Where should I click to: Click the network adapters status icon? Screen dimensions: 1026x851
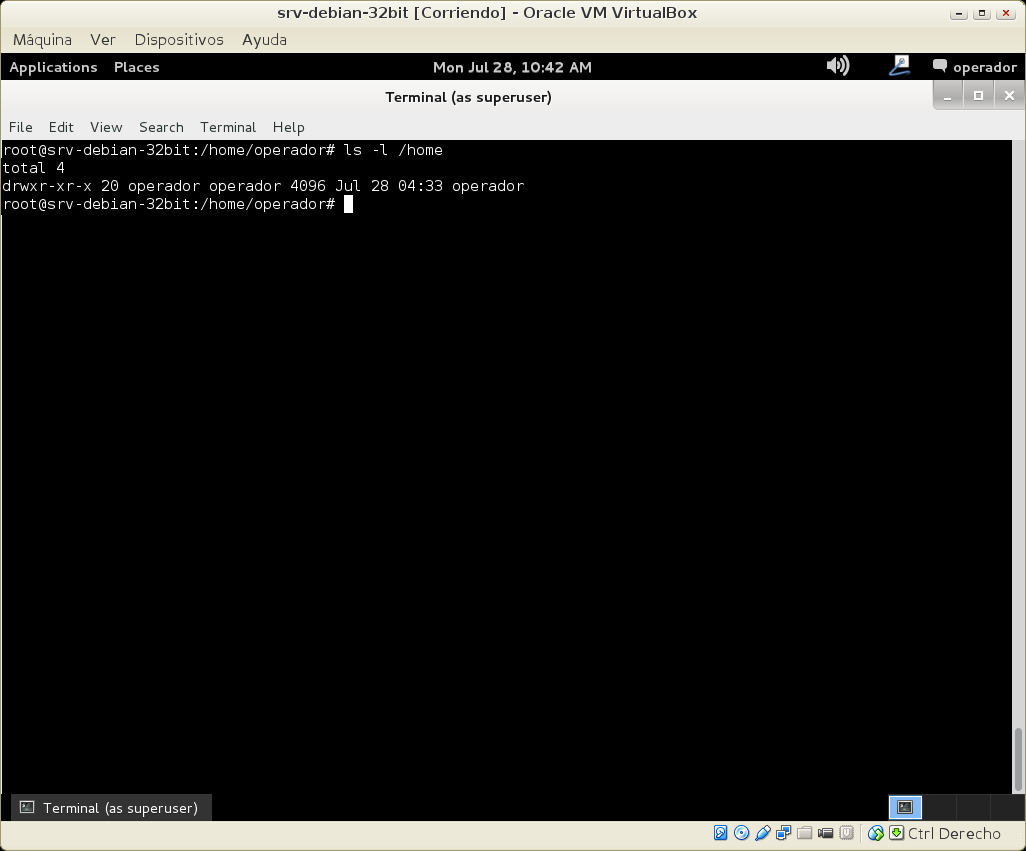pos(784,833)
